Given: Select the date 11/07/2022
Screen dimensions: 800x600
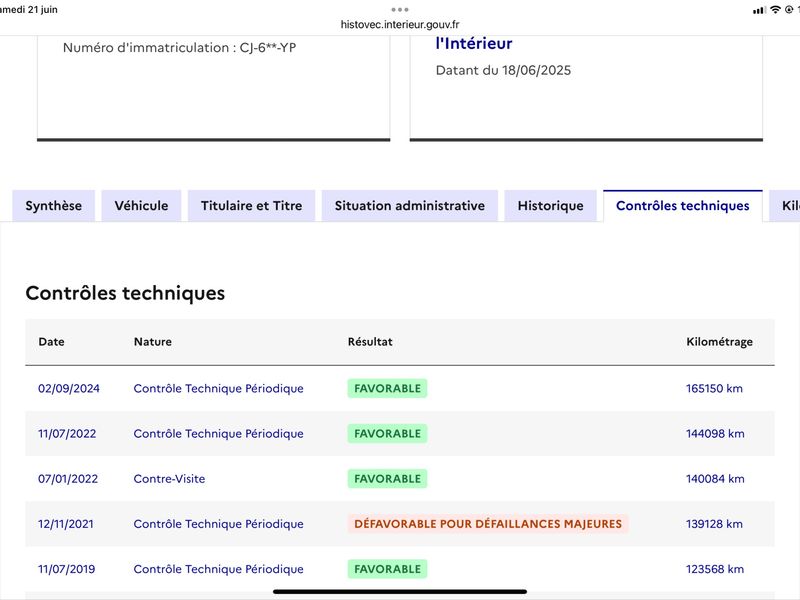Looking at the screenshot, I should [x=67, y=434].
